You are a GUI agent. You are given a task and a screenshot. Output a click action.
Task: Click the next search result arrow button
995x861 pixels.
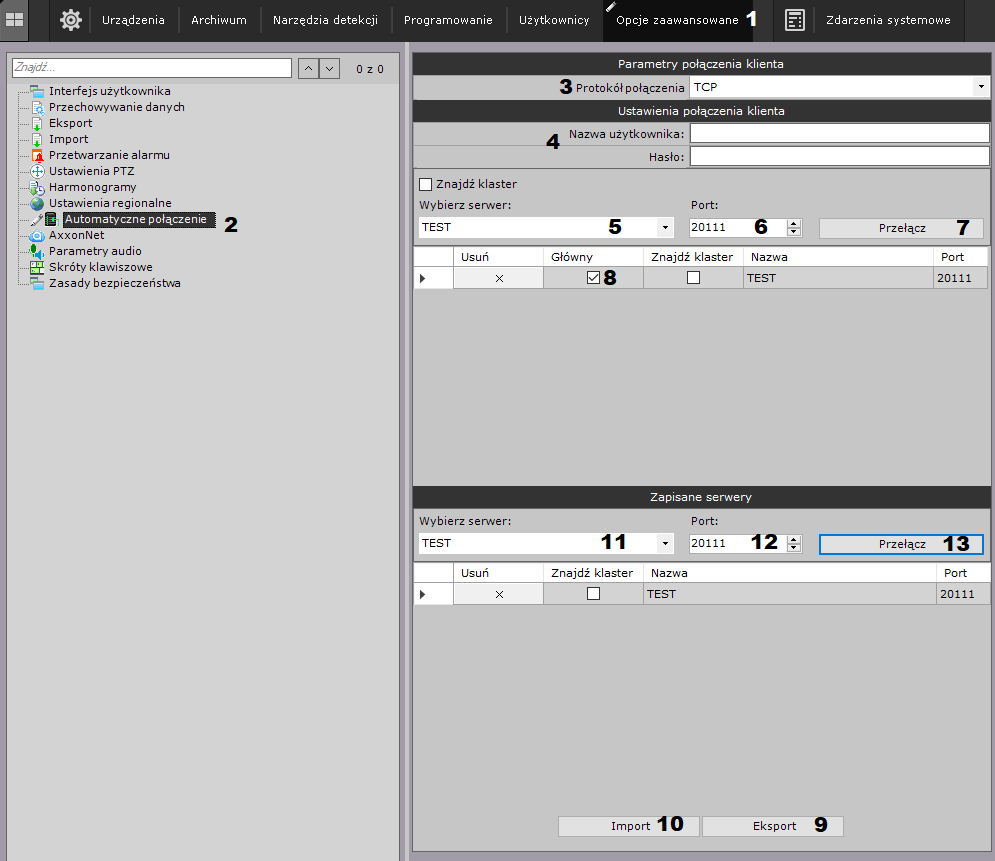(330, 68)
